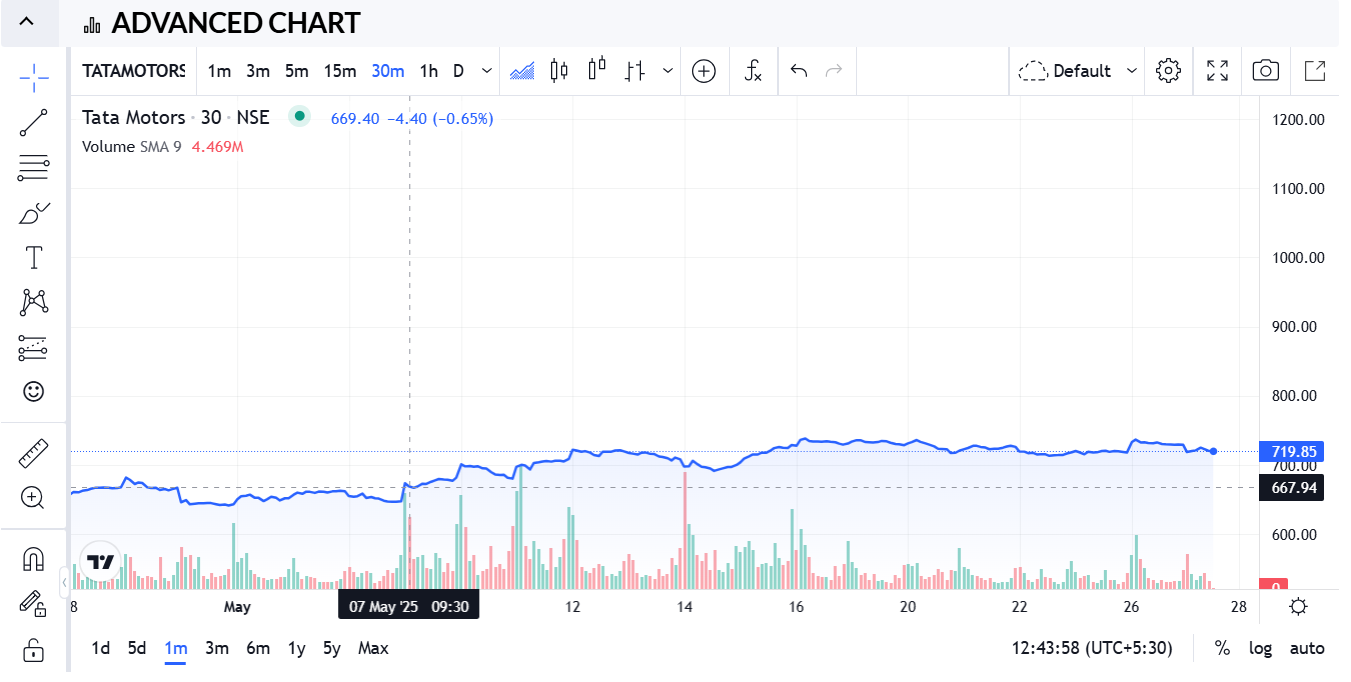1351x682 pixels.
Task: Select the 30m interval
Action: click(x=388, y=71)
